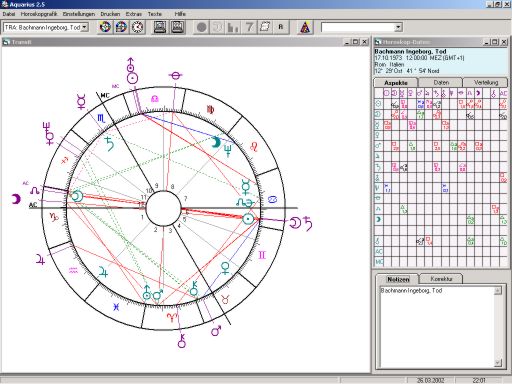The image size is (512, 384).
Task: Click the colorful pyramid toolbar icon
Action: pyautogui.click(x=305, y=27)
